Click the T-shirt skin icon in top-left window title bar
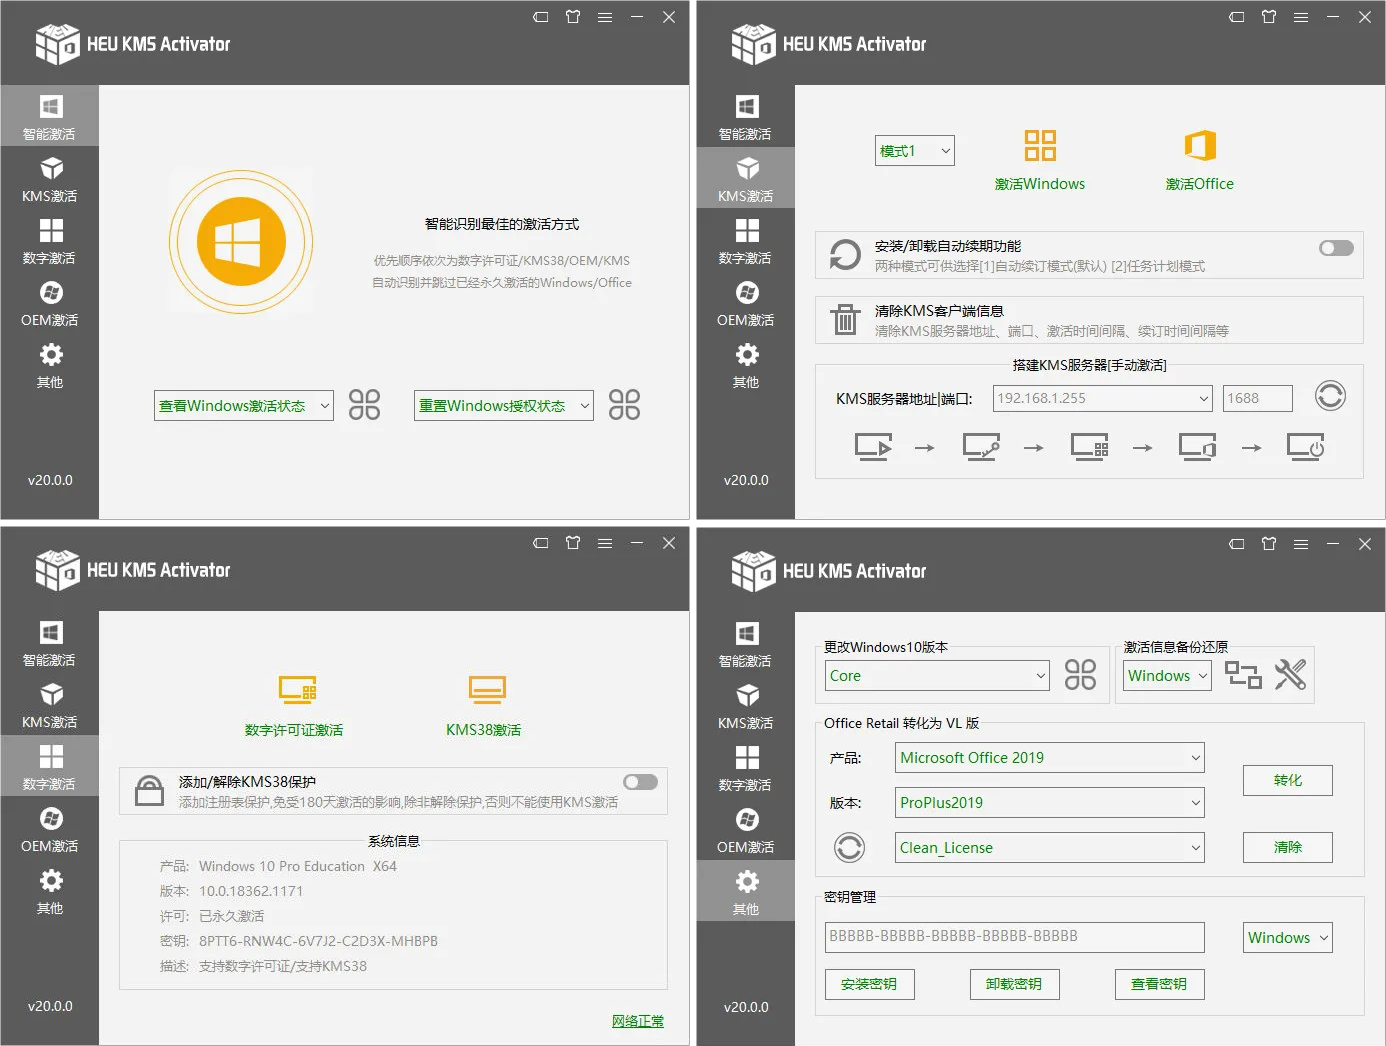 573,17
